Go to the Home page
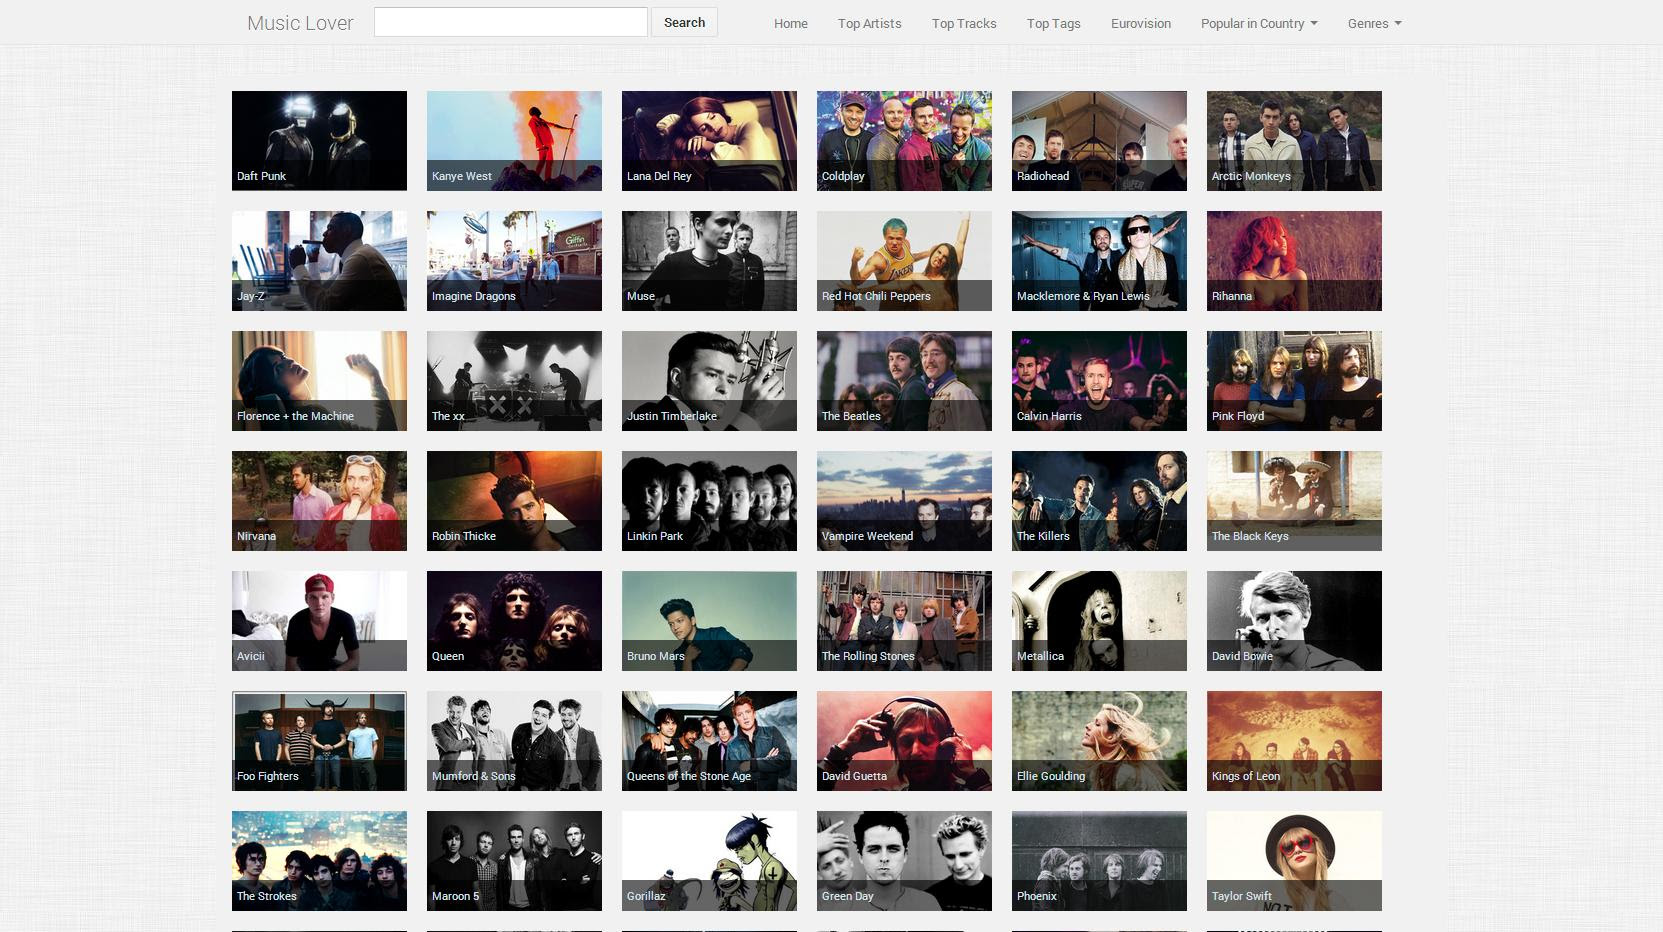1663x932 pixels. click(791, 23)
